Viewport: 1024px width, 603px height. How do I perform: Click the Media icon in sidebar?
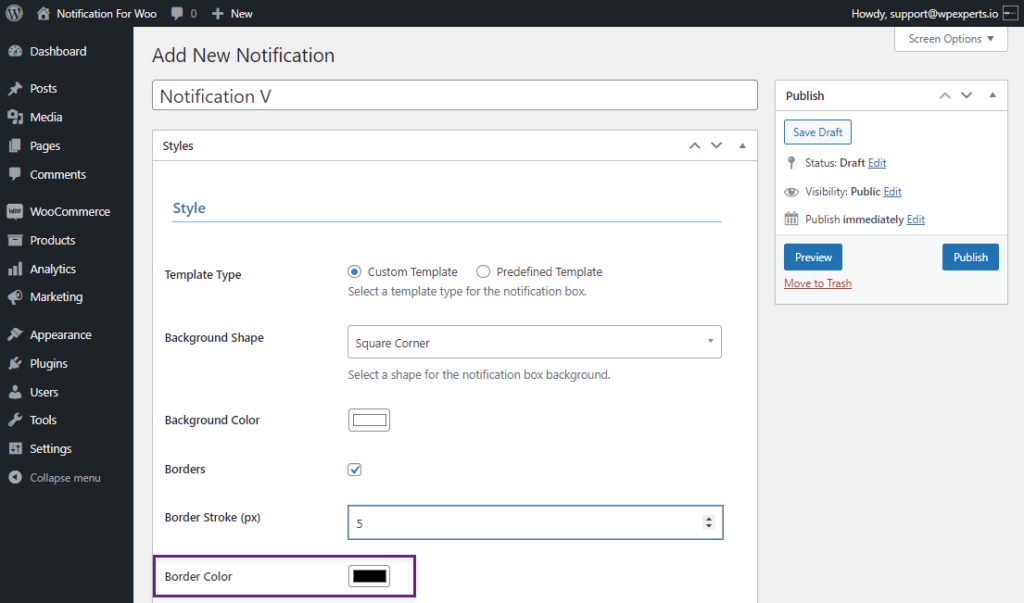pyautogui.click(x=15, y=117)
